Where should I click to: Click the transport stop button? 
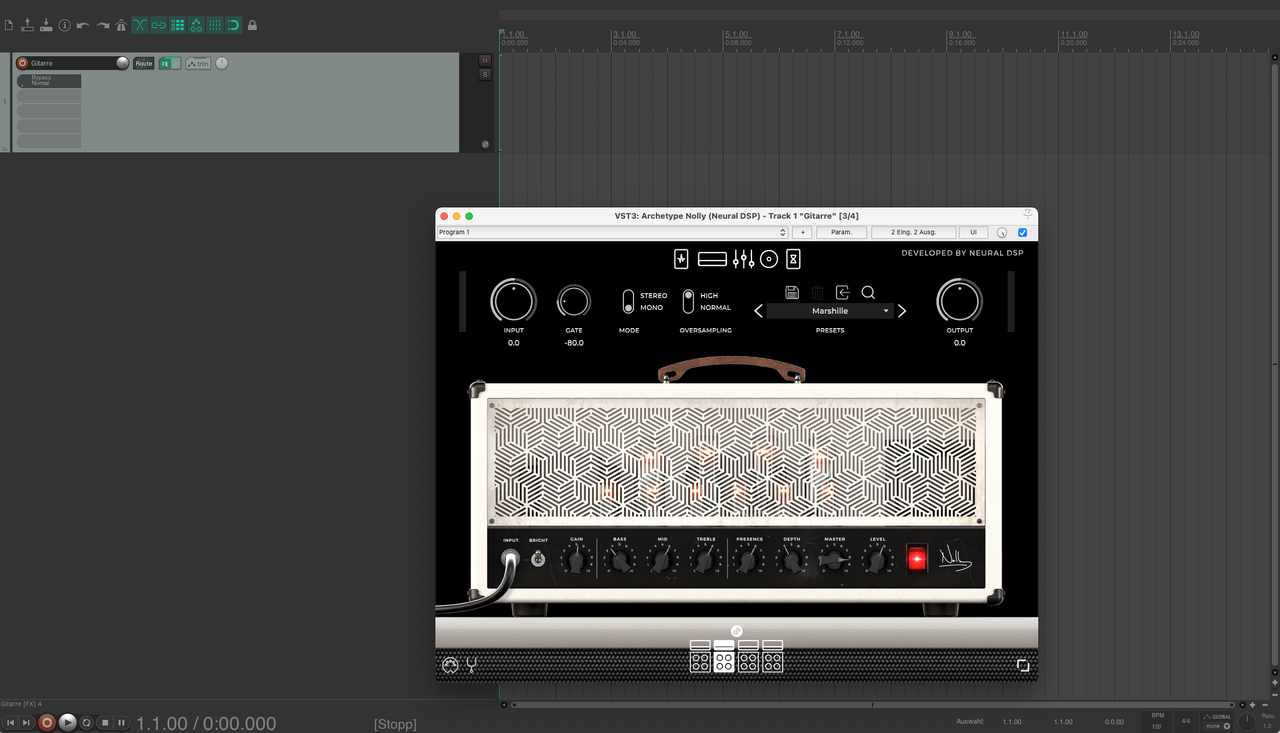tap(104, 722)
